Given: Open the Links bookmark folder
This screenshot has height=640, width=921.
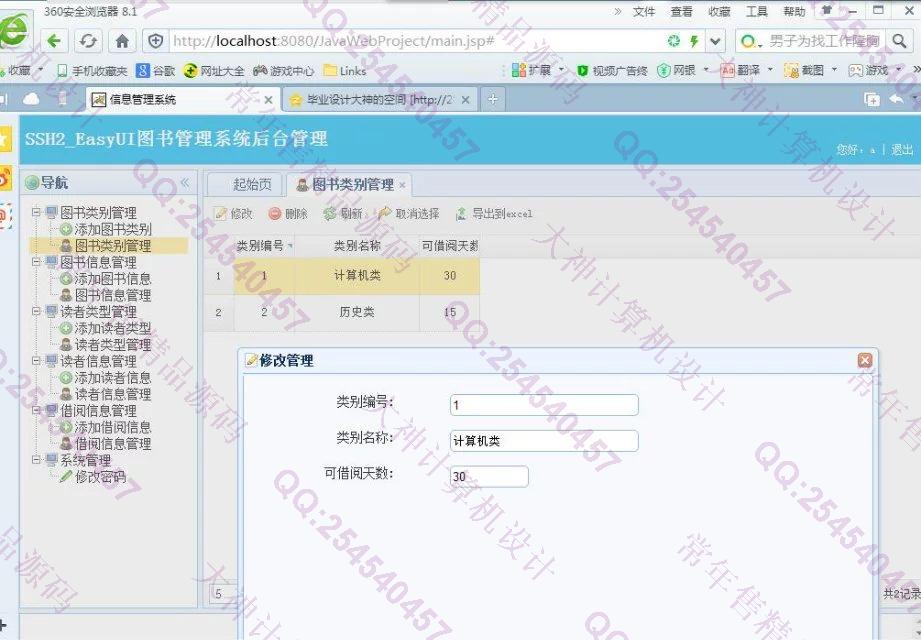Looking at the screenshot, I should pos(345,71).
